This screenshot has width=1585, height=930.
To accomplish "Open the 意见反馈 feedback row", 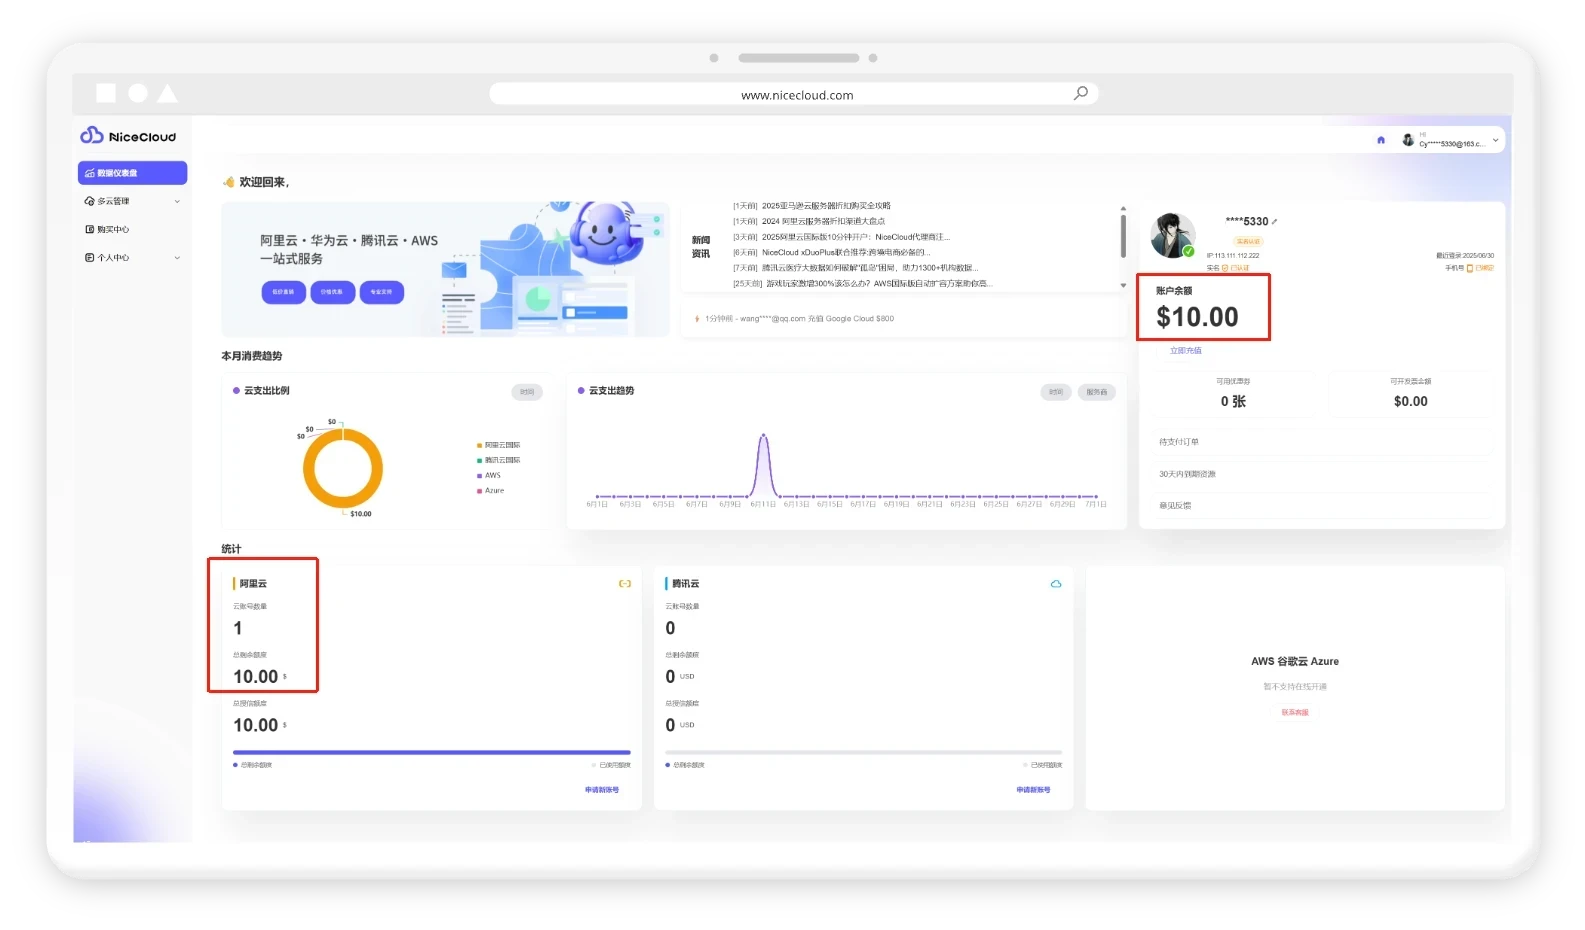I will [1321, 505].
